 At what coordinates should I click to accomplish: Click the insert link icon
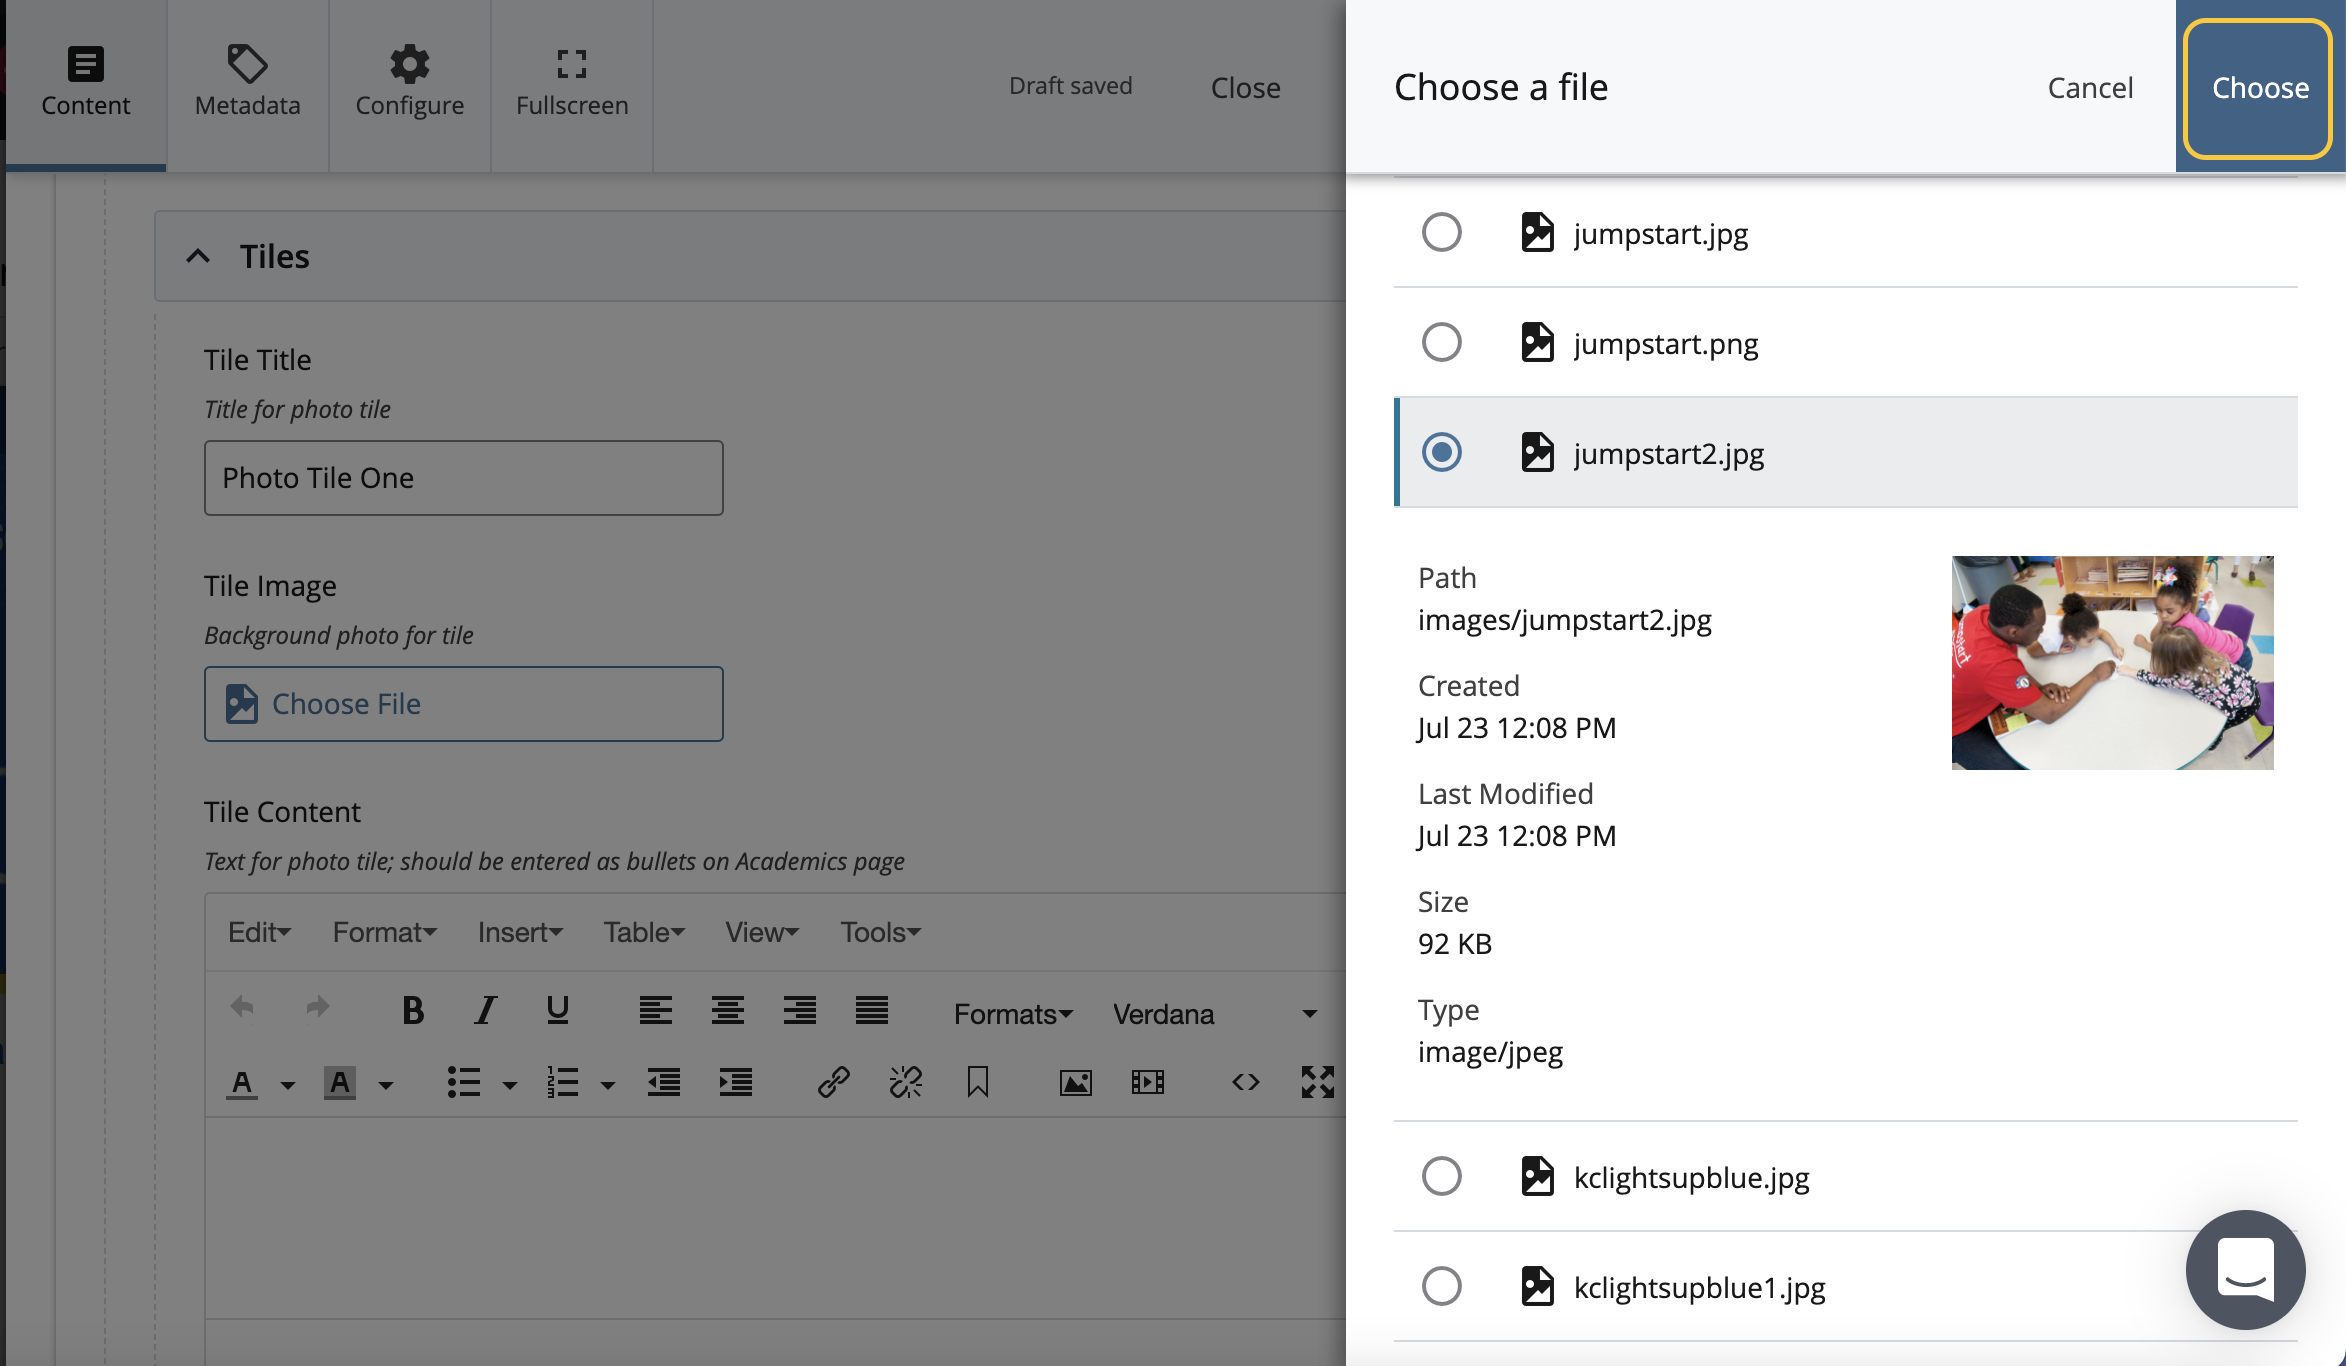coord(833,1083)
